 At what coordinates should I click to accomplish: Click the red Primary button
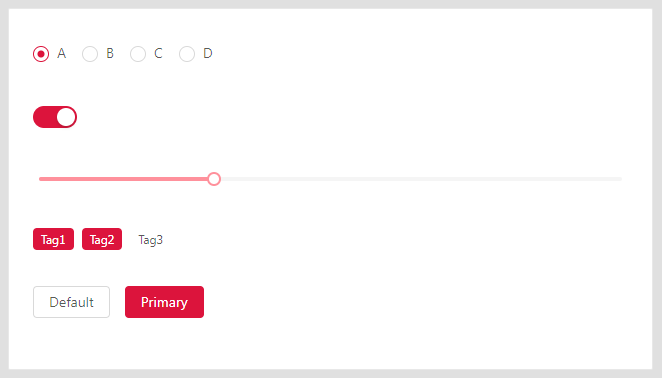pos(164,302)
